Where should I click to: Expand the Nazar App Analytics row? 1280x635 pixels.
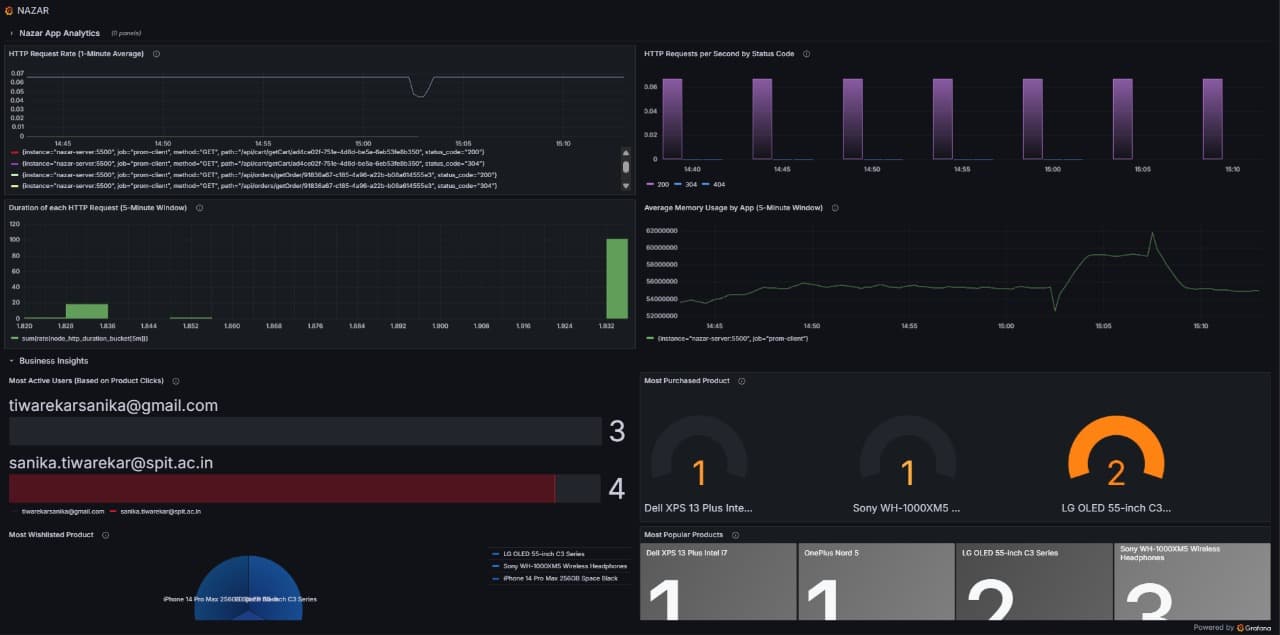[55, 32]
